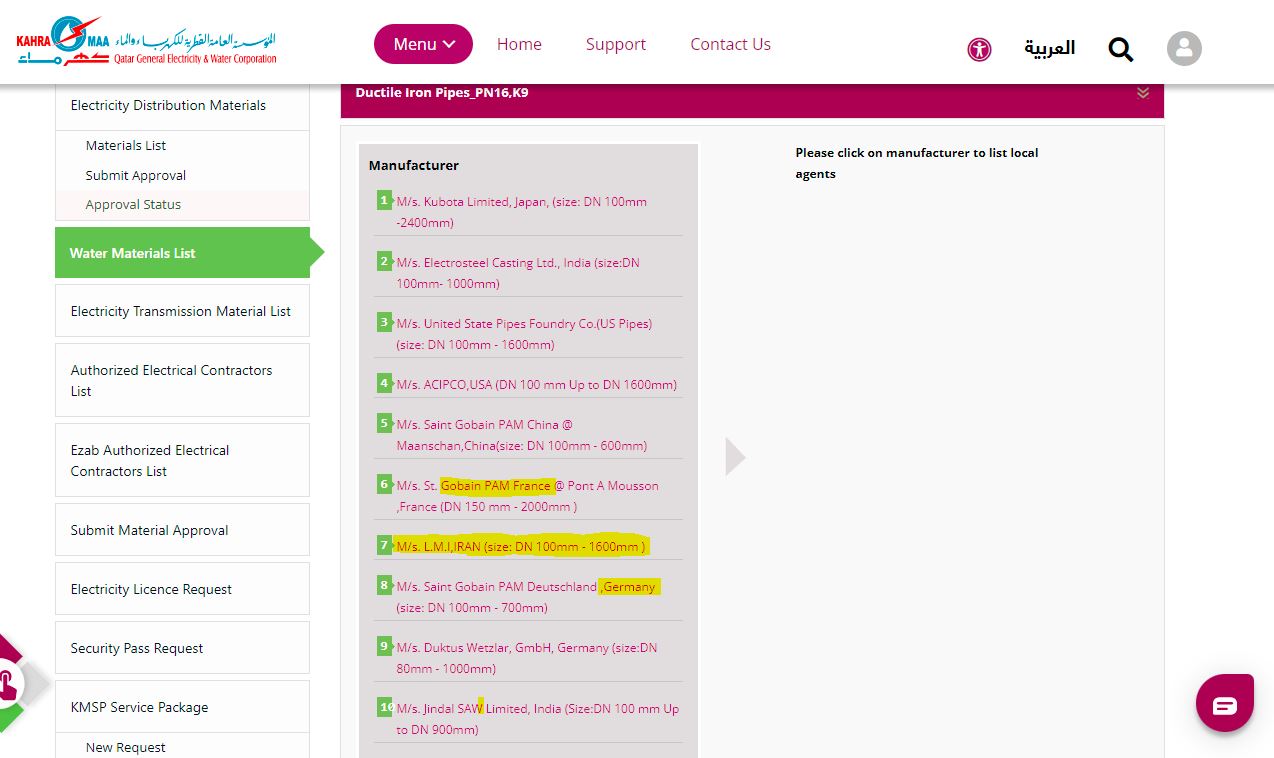Click the Kahramaa logo
1274x758 pixels.
(146, 42)
